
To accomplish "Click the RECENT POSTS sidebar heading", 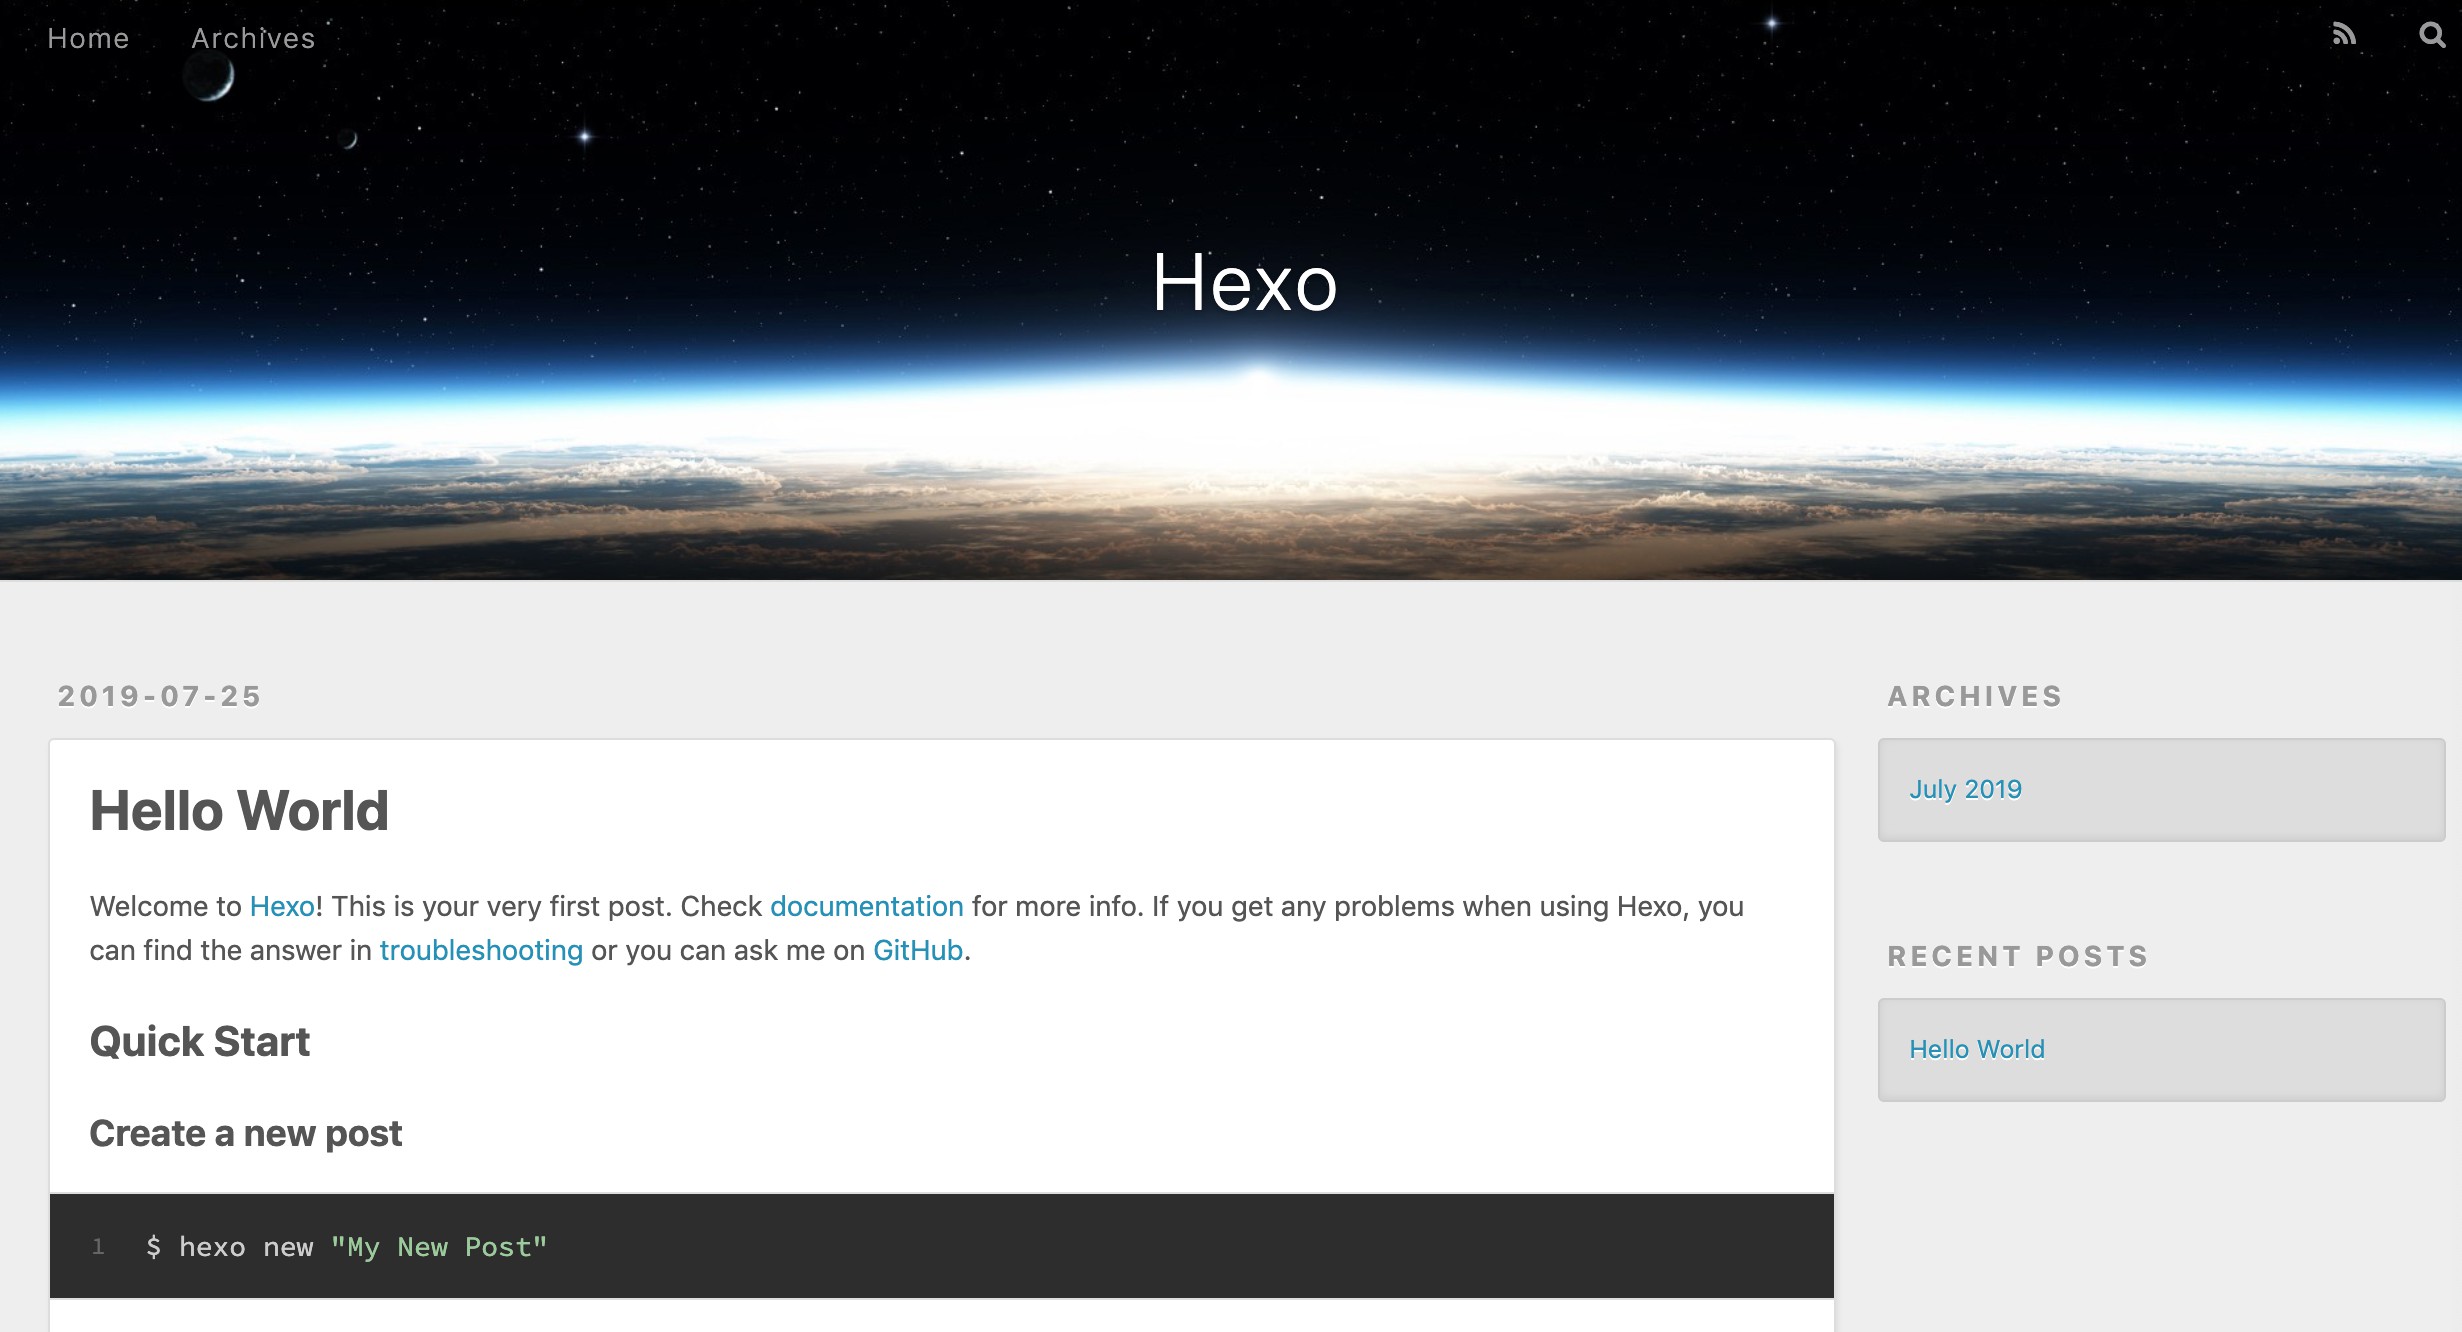I will (2017, 956).
